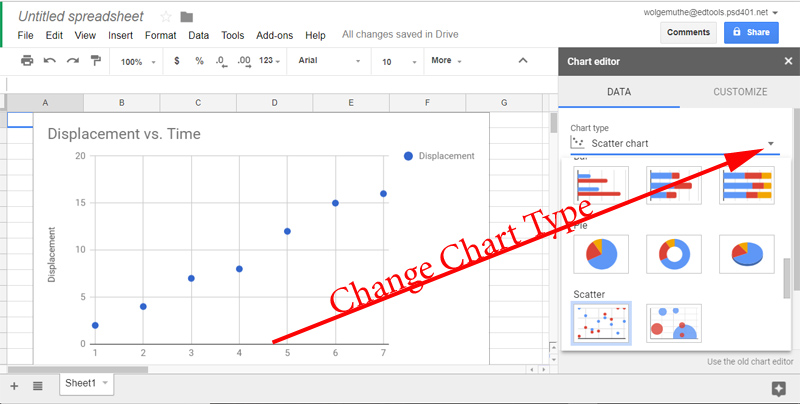Star the Untitled spreadsheet
The image size is (800, 404).
166,17
